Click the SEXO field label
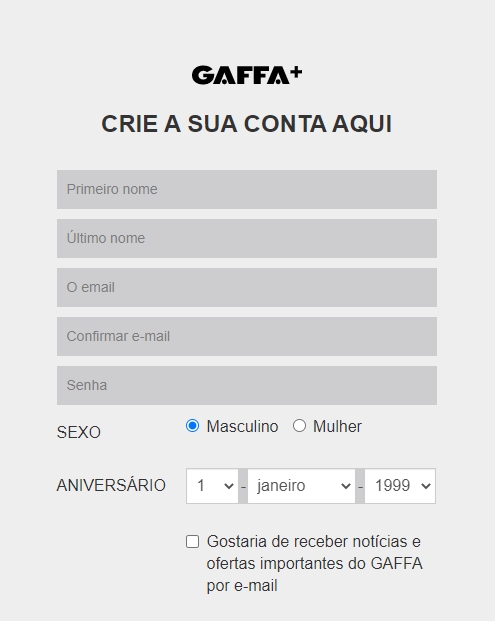 79,432
